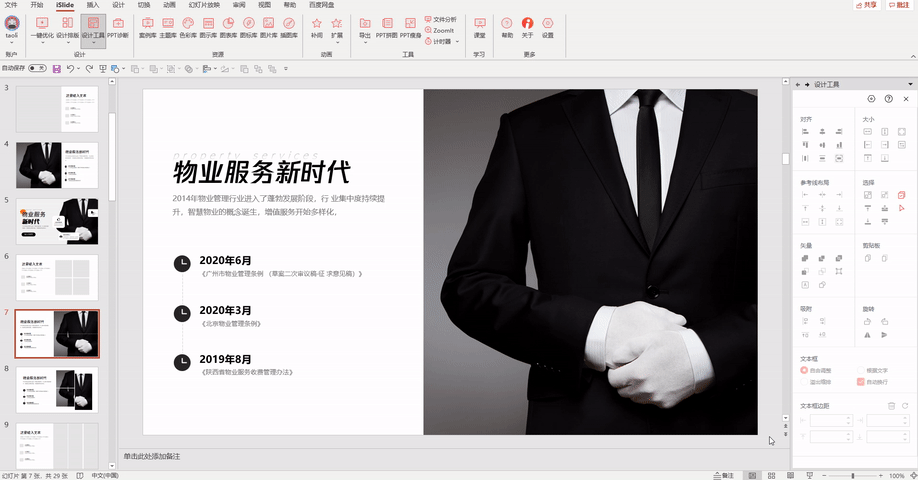Click the 共享 share button

pos(867,5)
